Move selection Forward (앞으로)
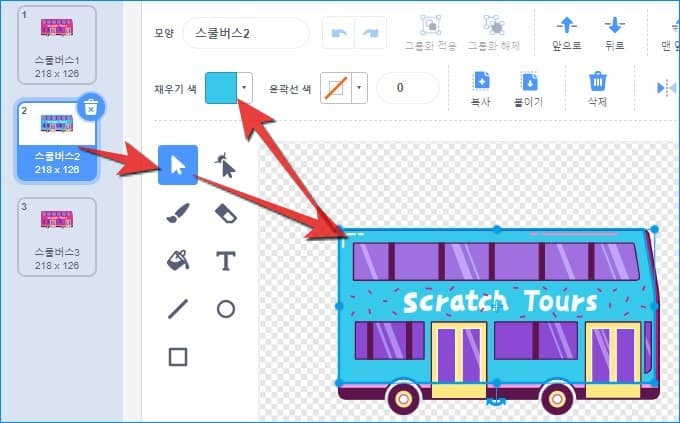The width and height of the screenshot is (680, 423). [566, 33]
